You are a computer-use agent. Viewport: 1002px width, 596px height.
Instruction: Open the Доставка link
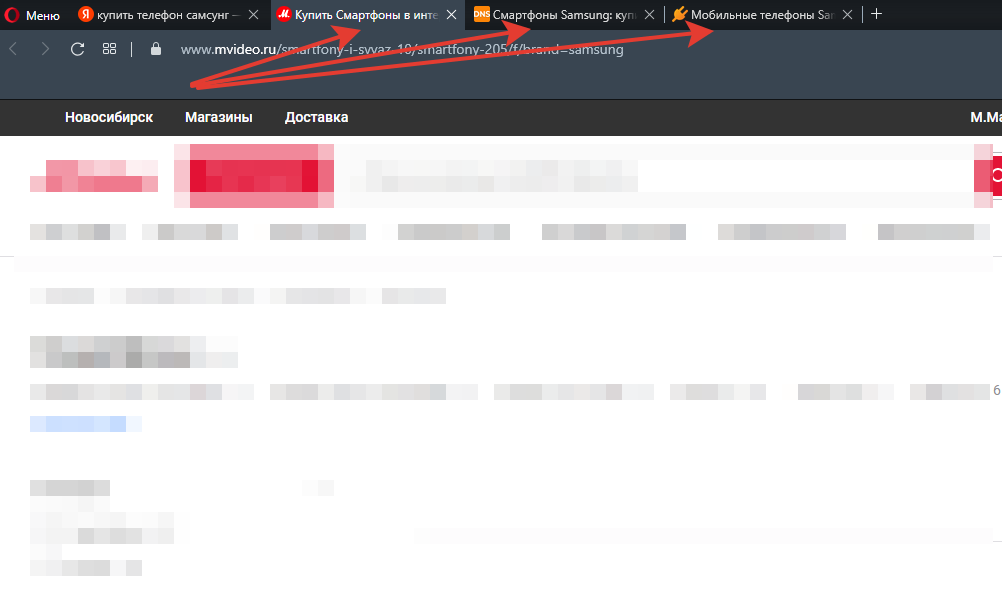click(316, 117)
